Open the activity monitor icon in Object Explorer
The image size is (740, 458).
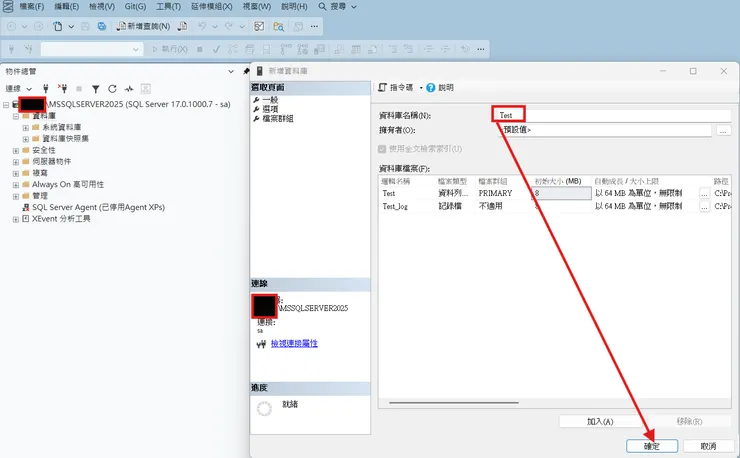click(x=129, y=88)
